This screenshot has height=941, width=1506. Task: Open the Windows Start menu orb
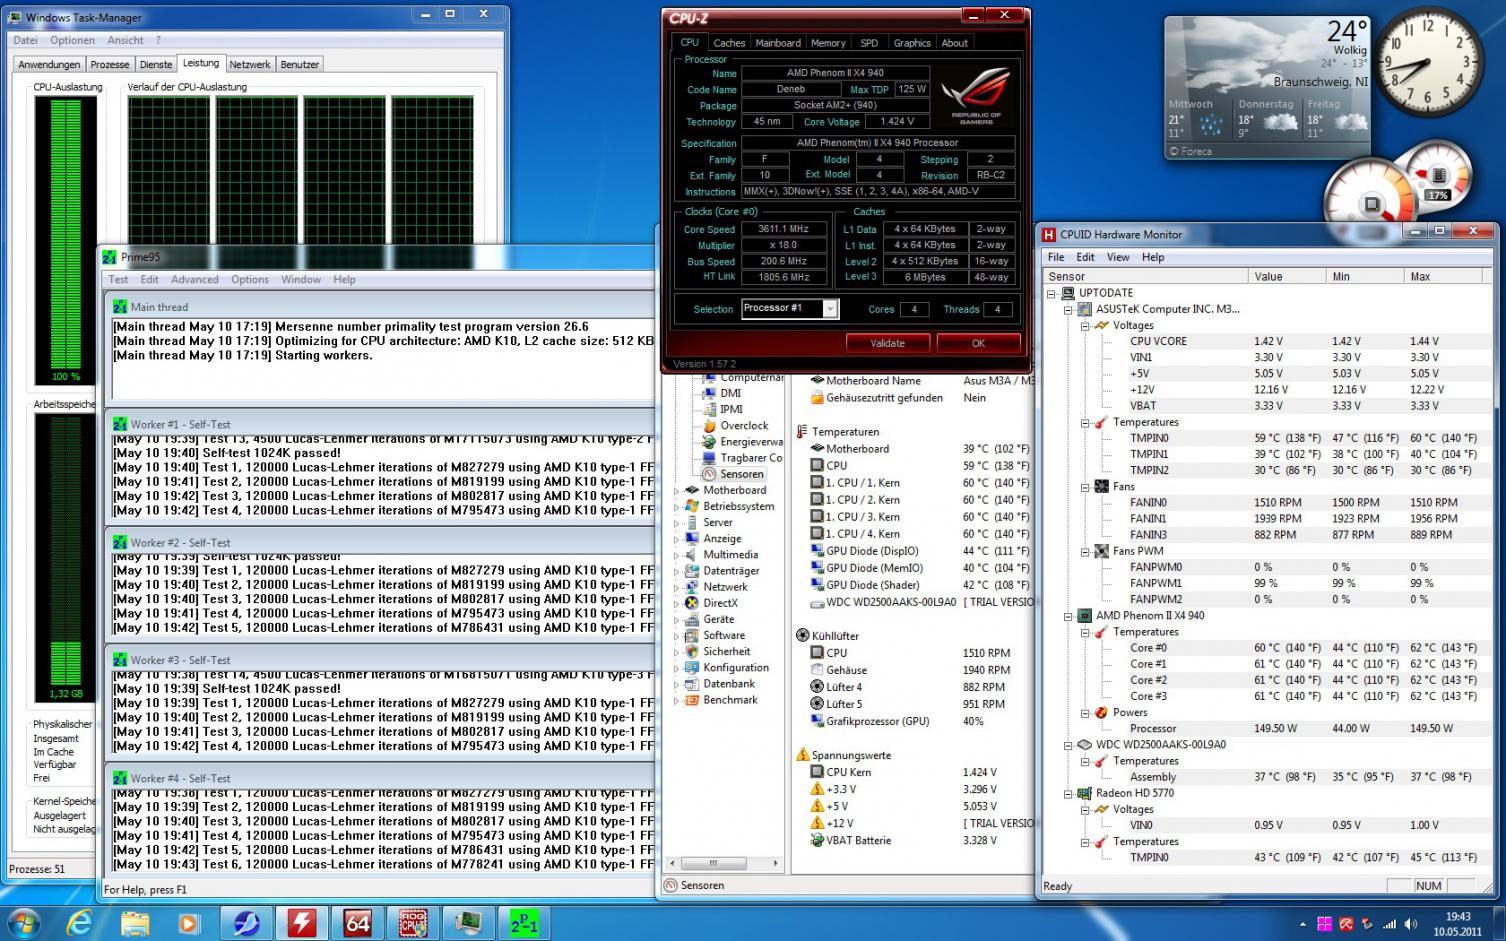pos(24,922)
